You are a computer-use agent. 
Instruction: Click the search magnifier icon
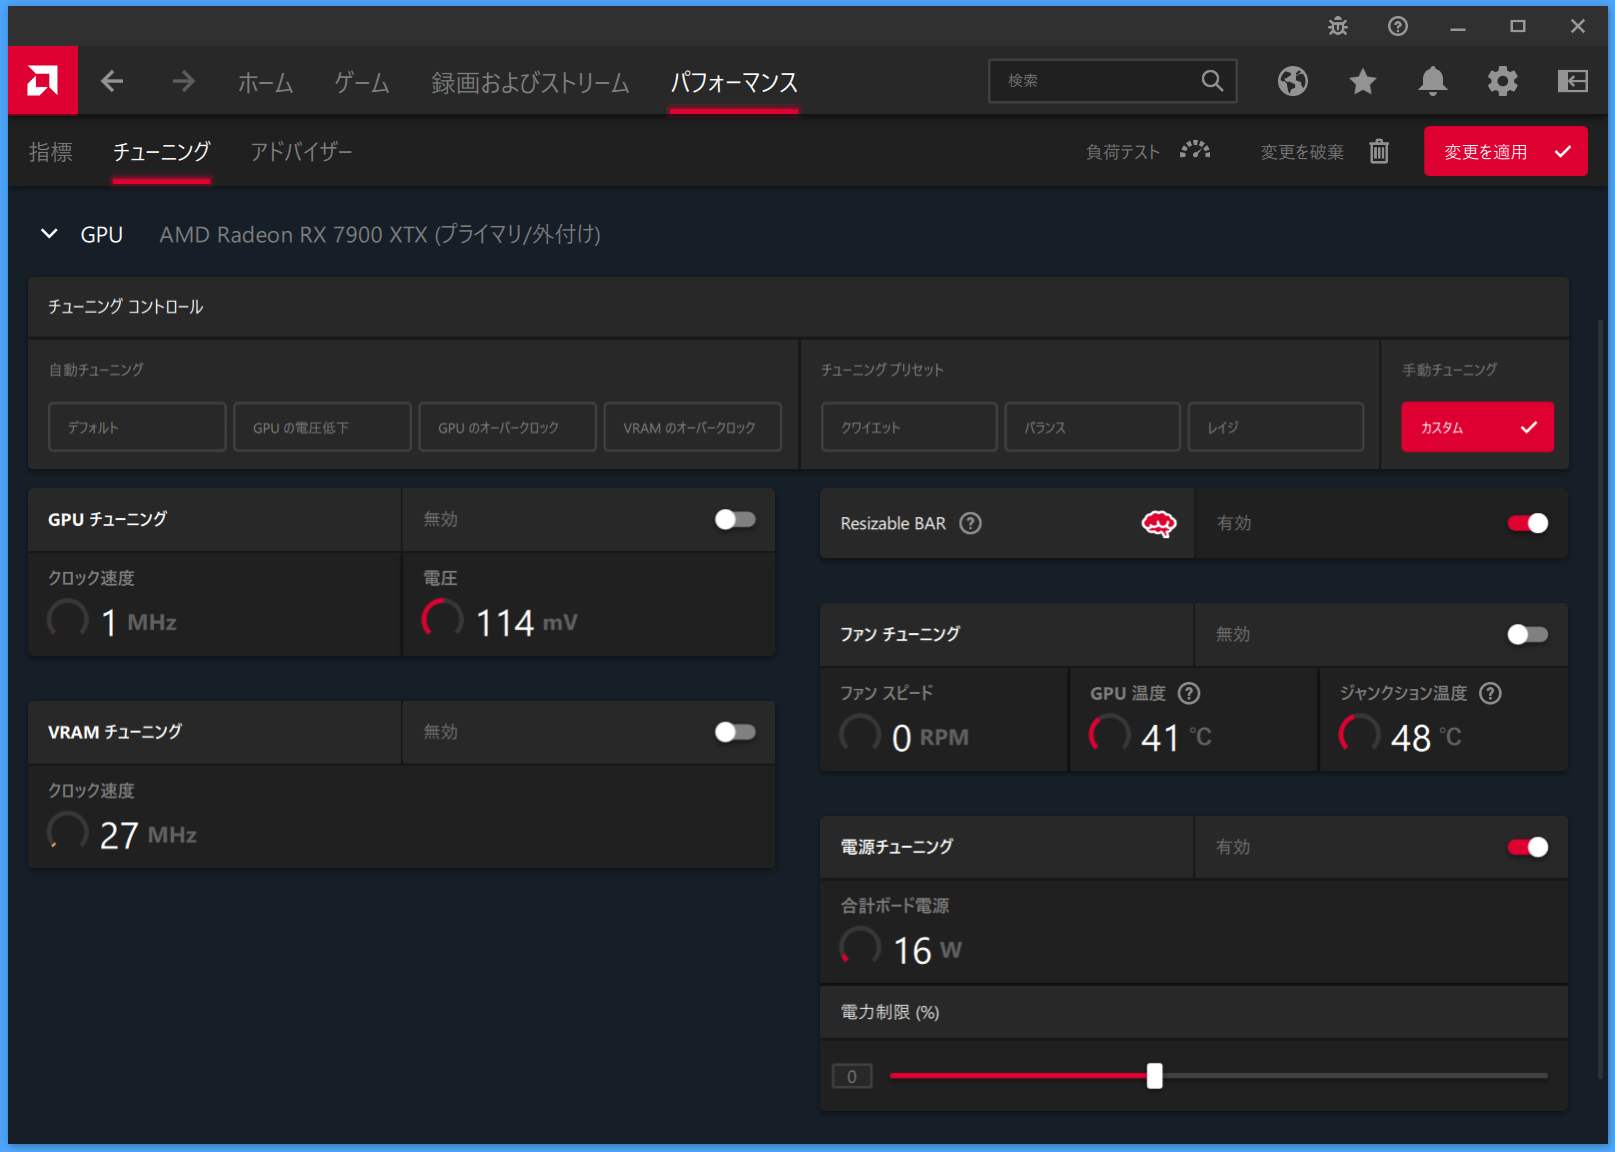[1212, 81]
